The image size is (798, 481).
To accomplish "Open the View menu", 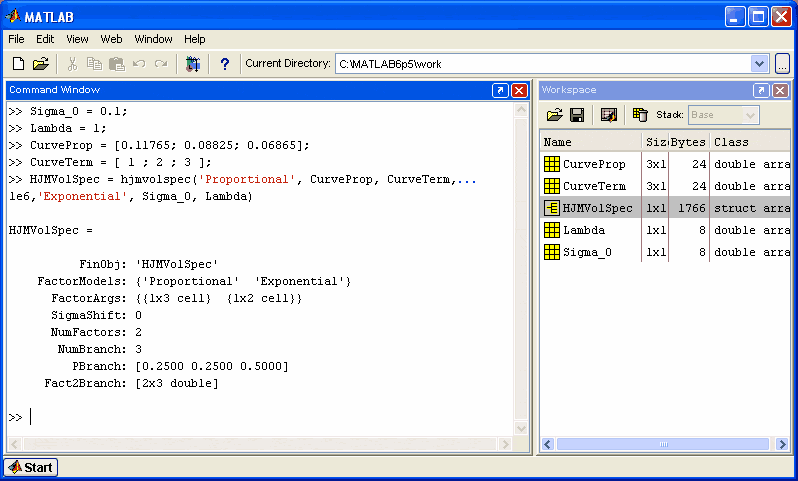I will pyautogui.click(x=77, y=39).
